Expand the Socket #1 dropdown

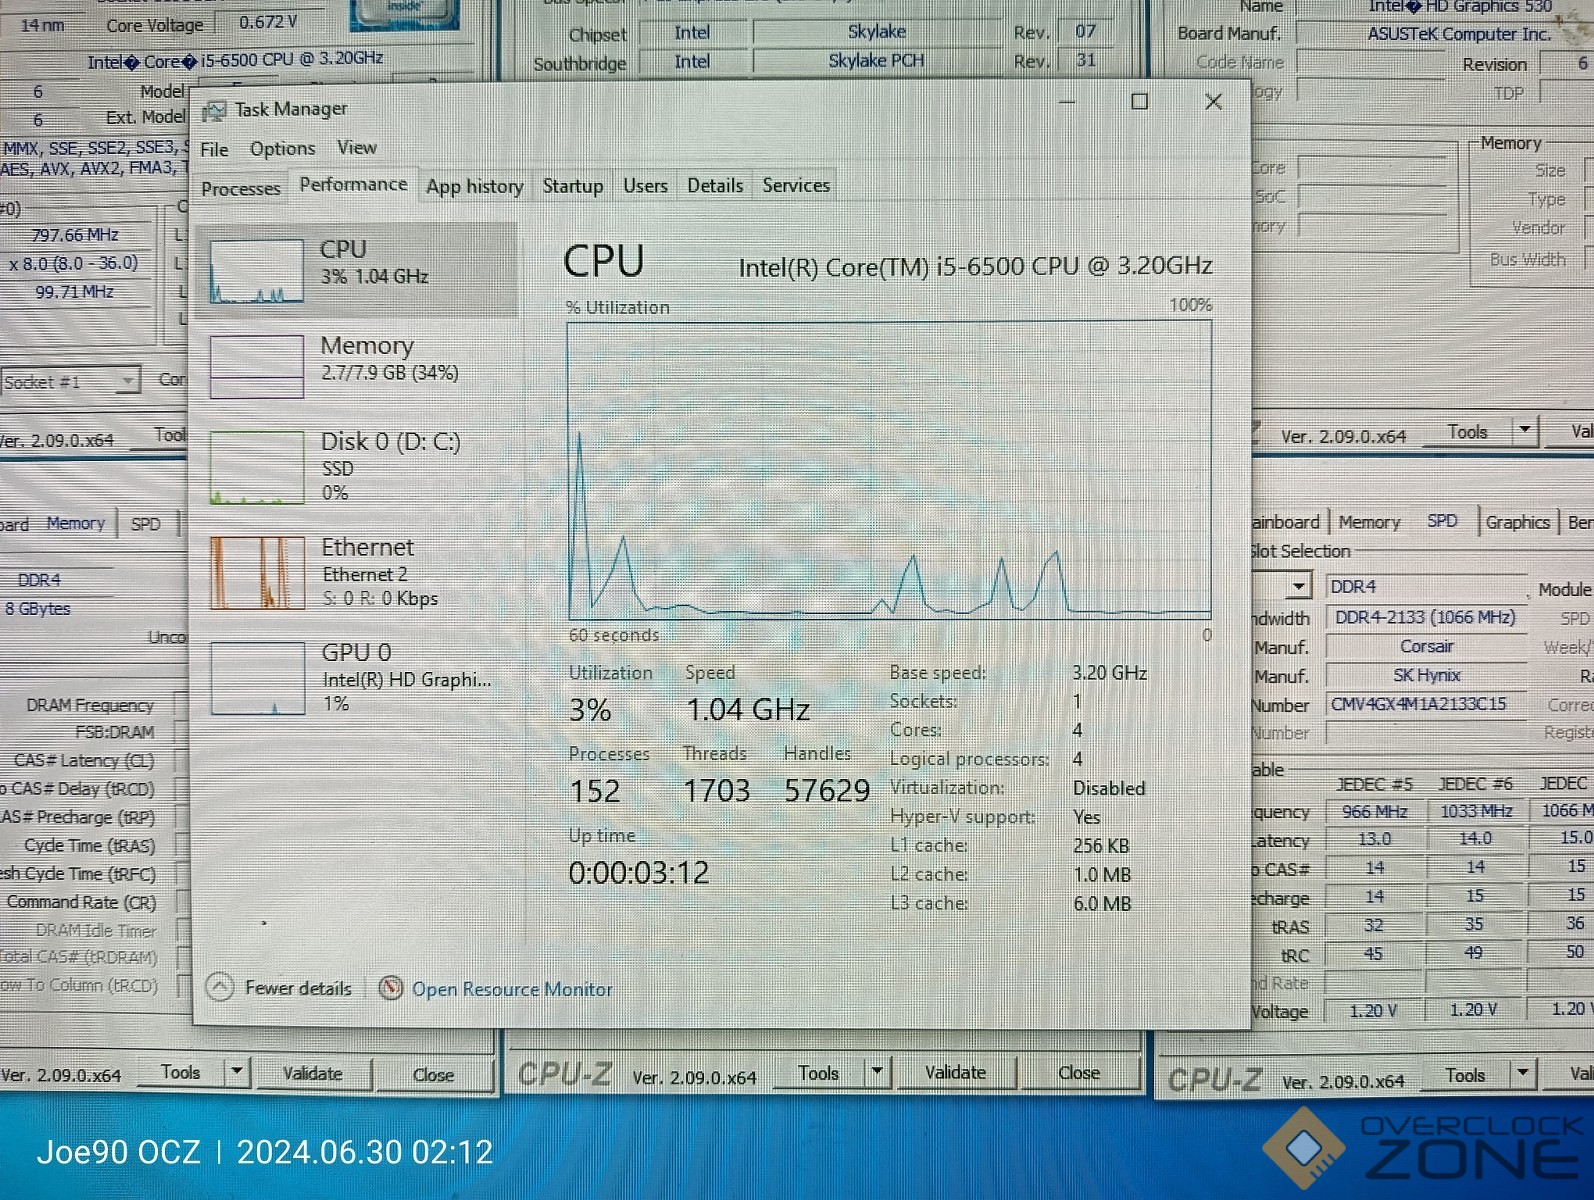click(x=128, y=381)
